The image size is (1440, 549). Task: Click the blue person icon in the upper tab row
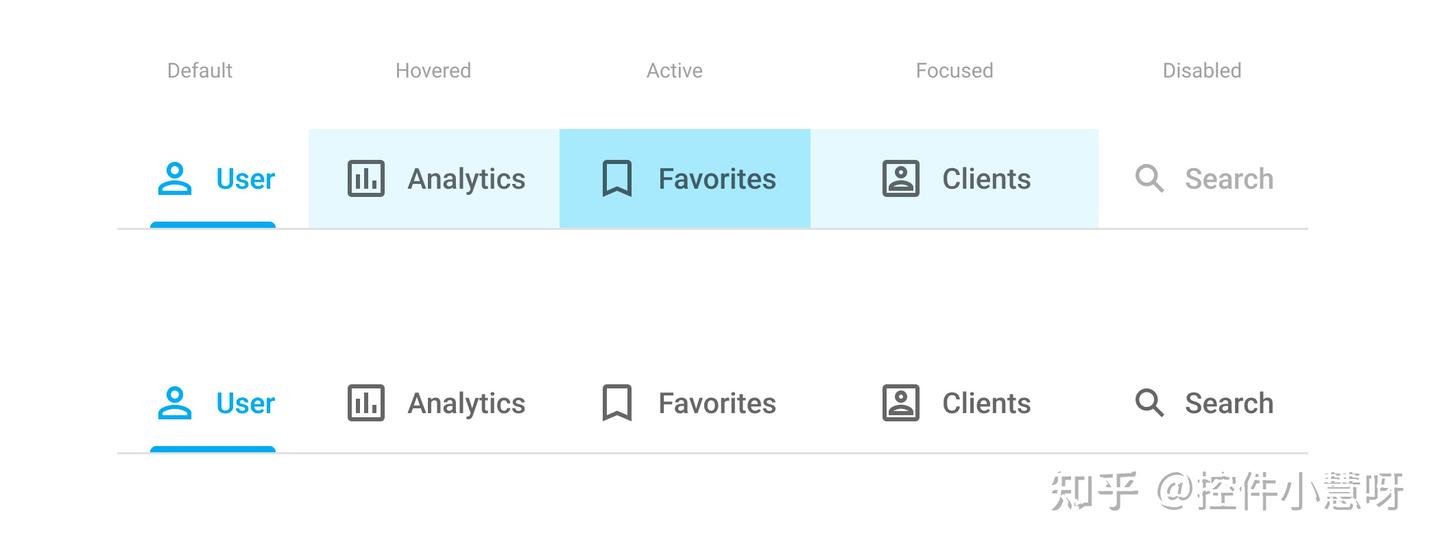(x=175, y=179)
